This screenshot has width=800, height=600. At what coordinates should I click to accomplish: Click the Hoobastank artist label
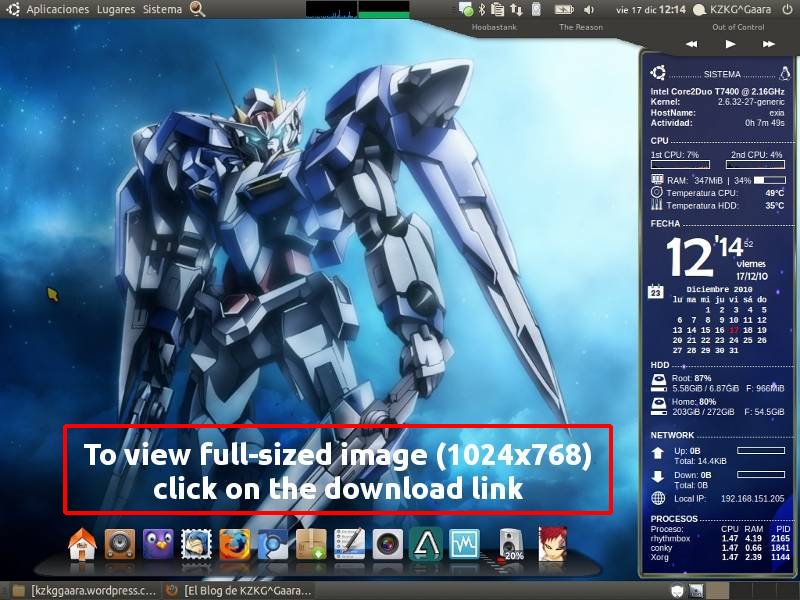(494, 27)
